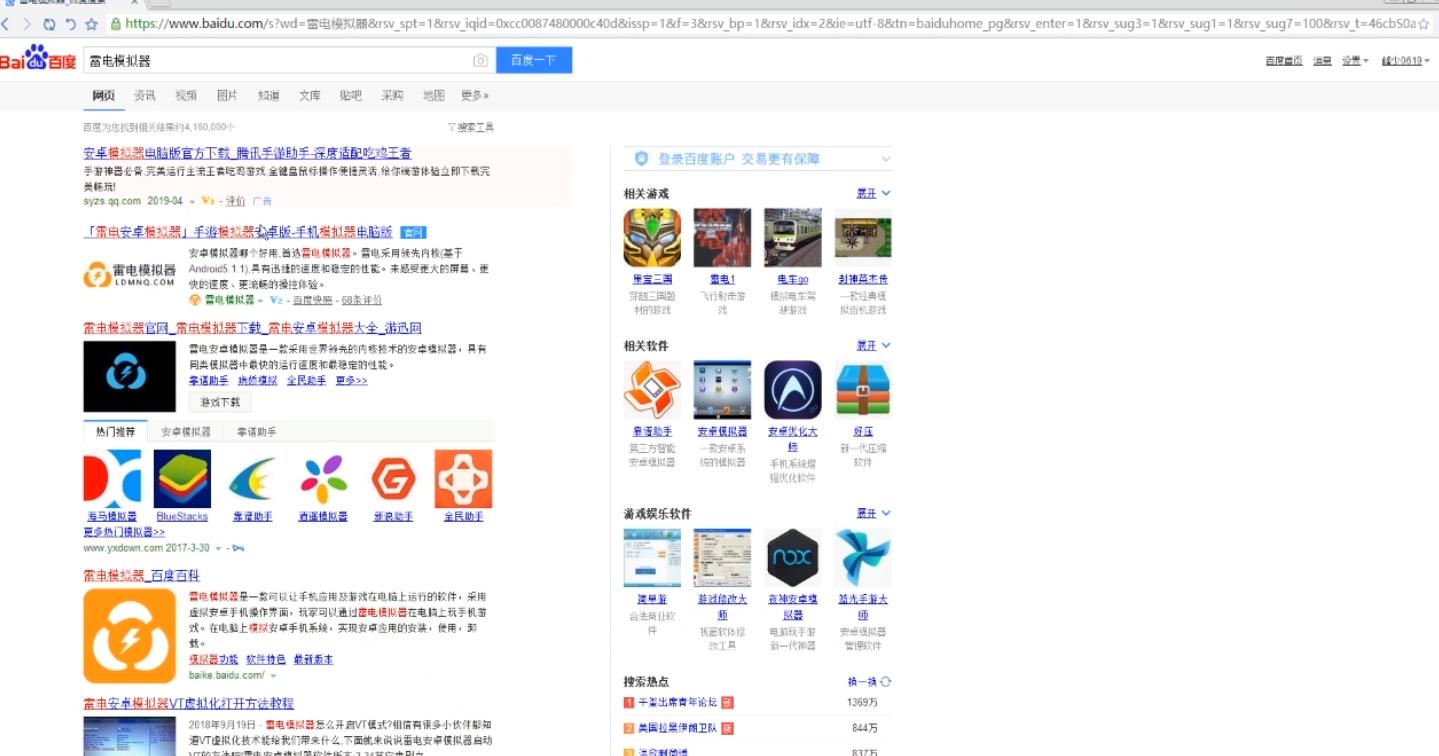Switch to the 视频 tab

coord(186,96)
